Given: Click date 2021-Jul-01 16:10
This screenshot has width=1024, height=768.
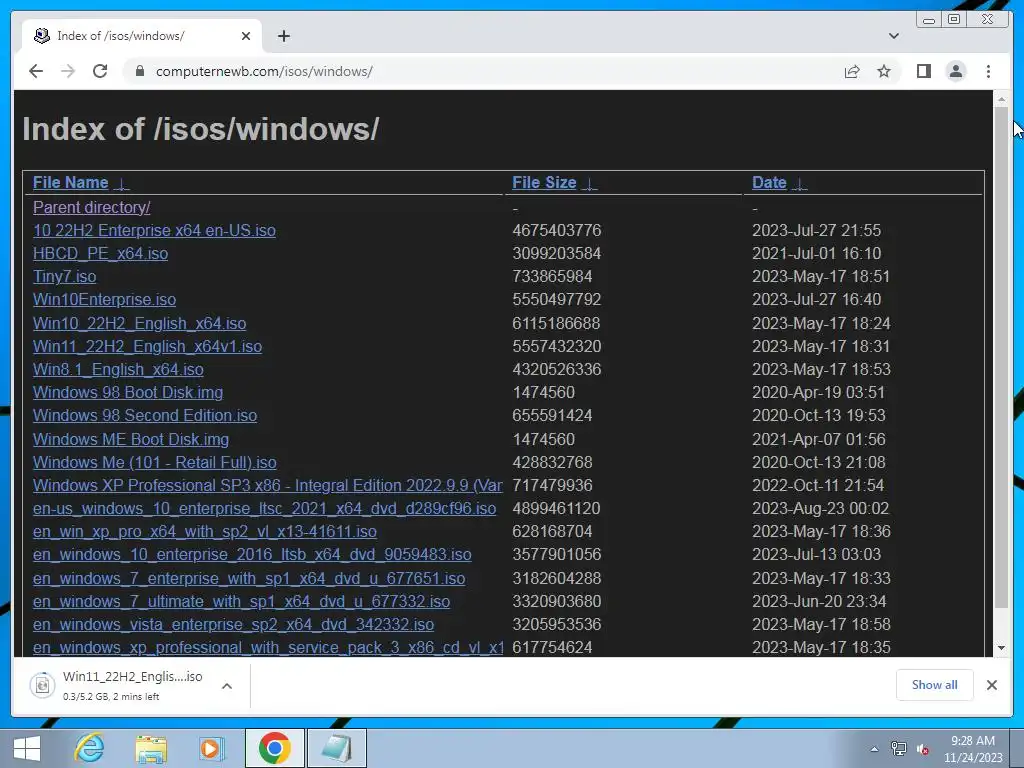Looking at the screenshot, I should (816, 253).
